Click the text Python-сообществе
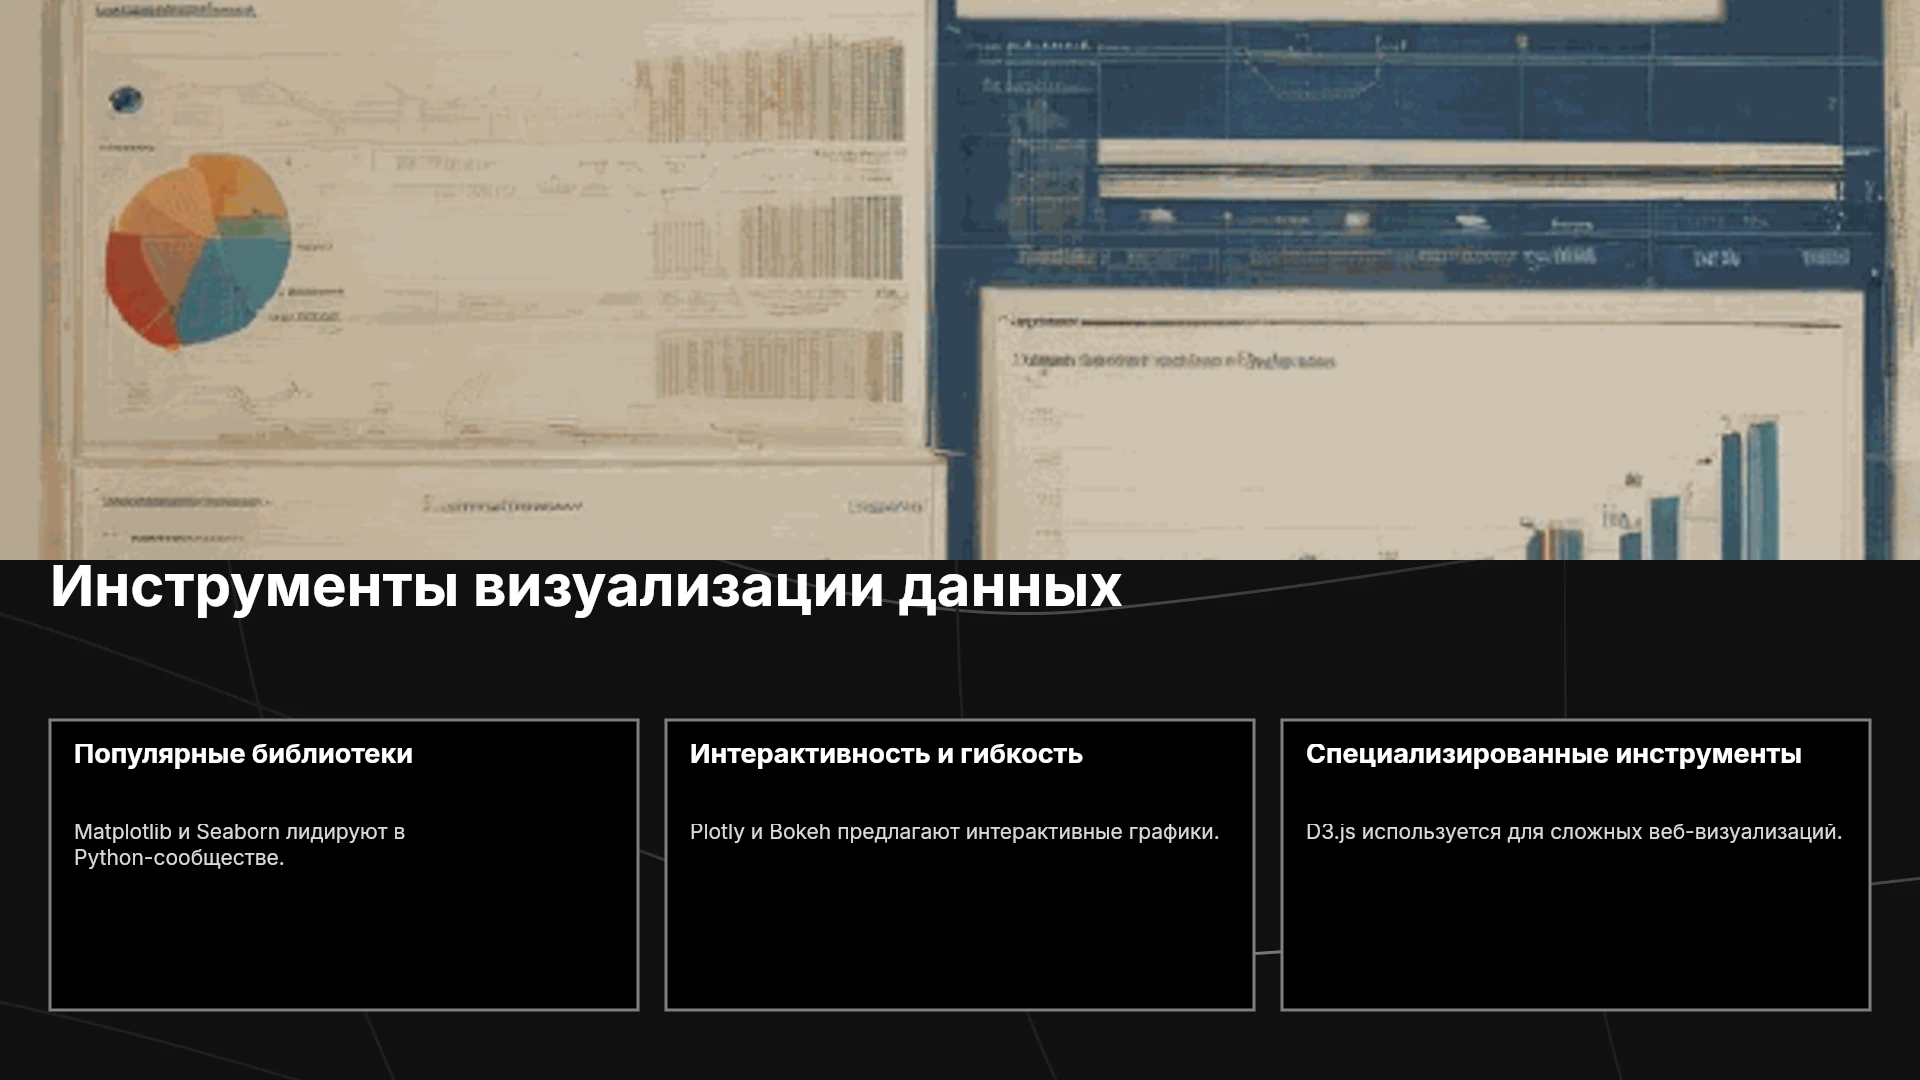The height and width of the screenshot is (1080, 1920). pyautogui.click(x=179, y=858)
